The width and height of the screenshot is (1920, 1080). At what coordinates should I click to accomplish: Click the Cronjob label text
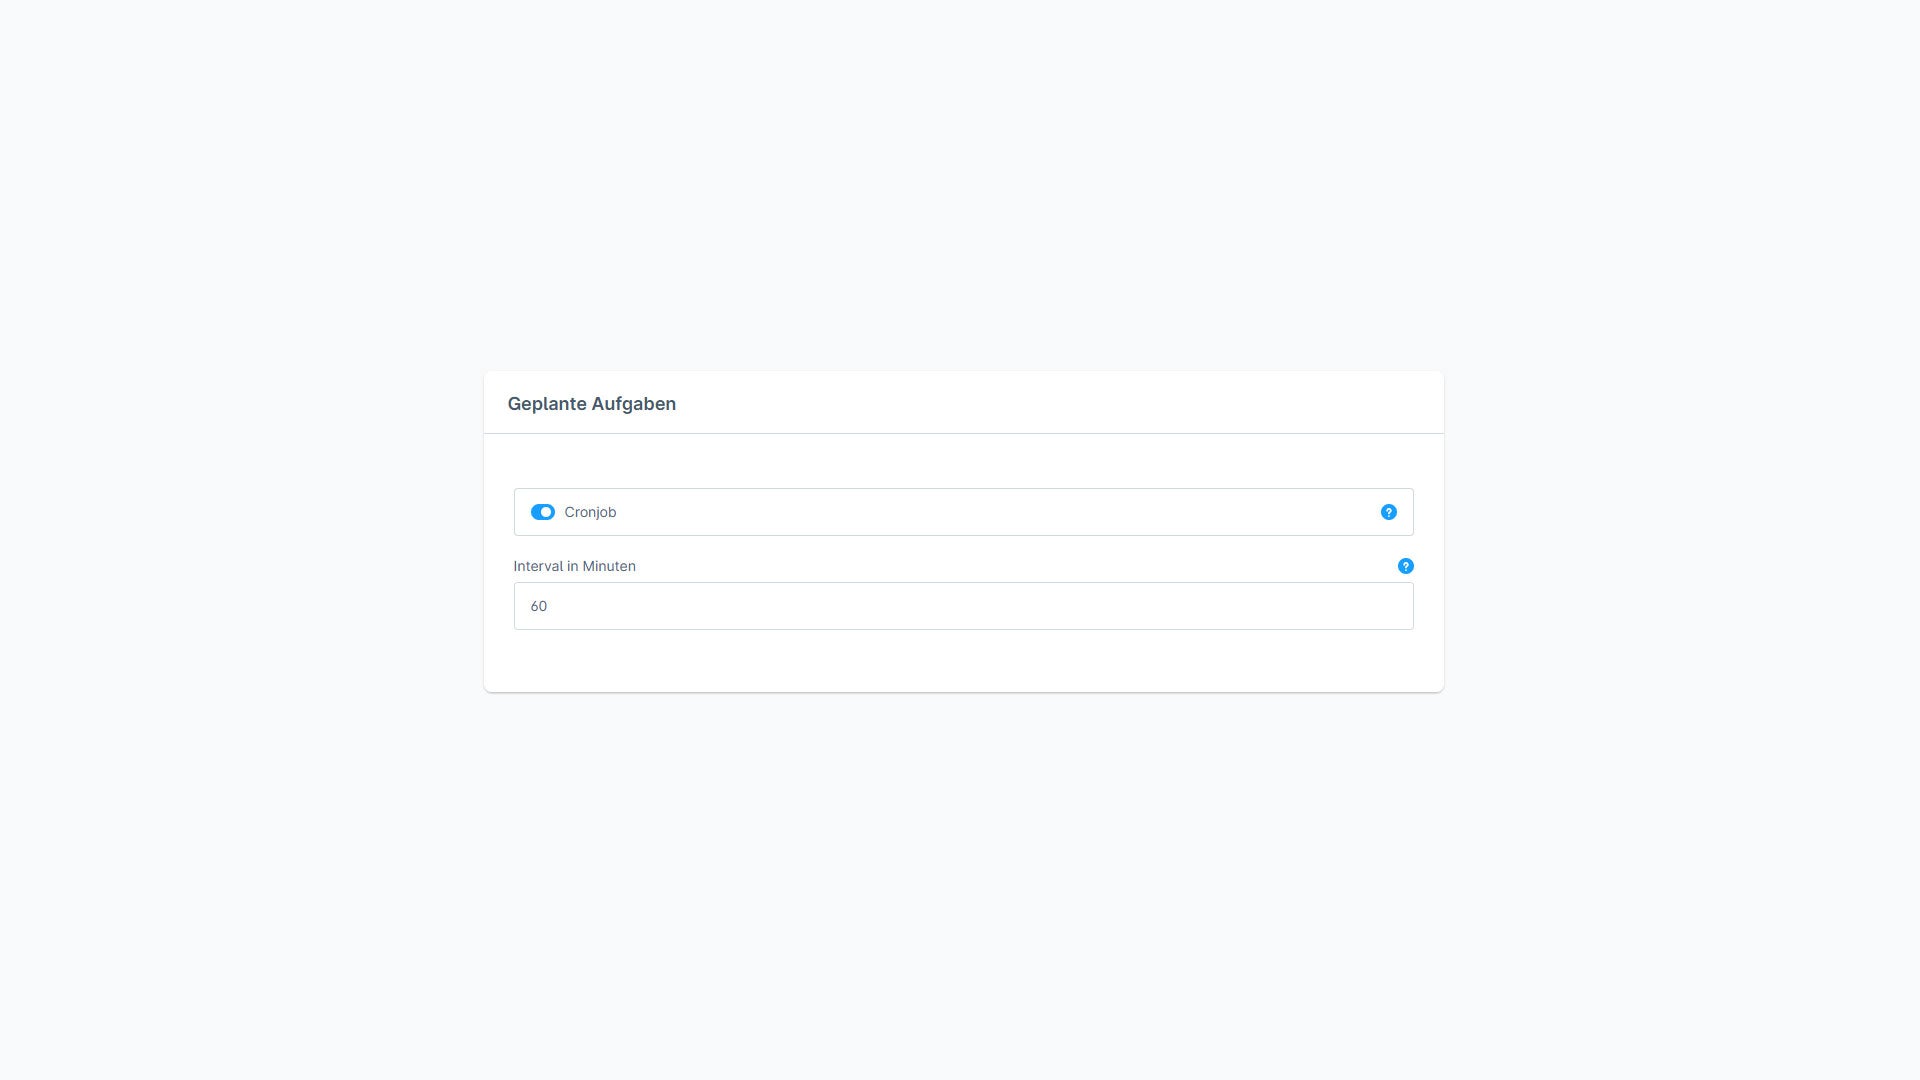click(590, 512)
